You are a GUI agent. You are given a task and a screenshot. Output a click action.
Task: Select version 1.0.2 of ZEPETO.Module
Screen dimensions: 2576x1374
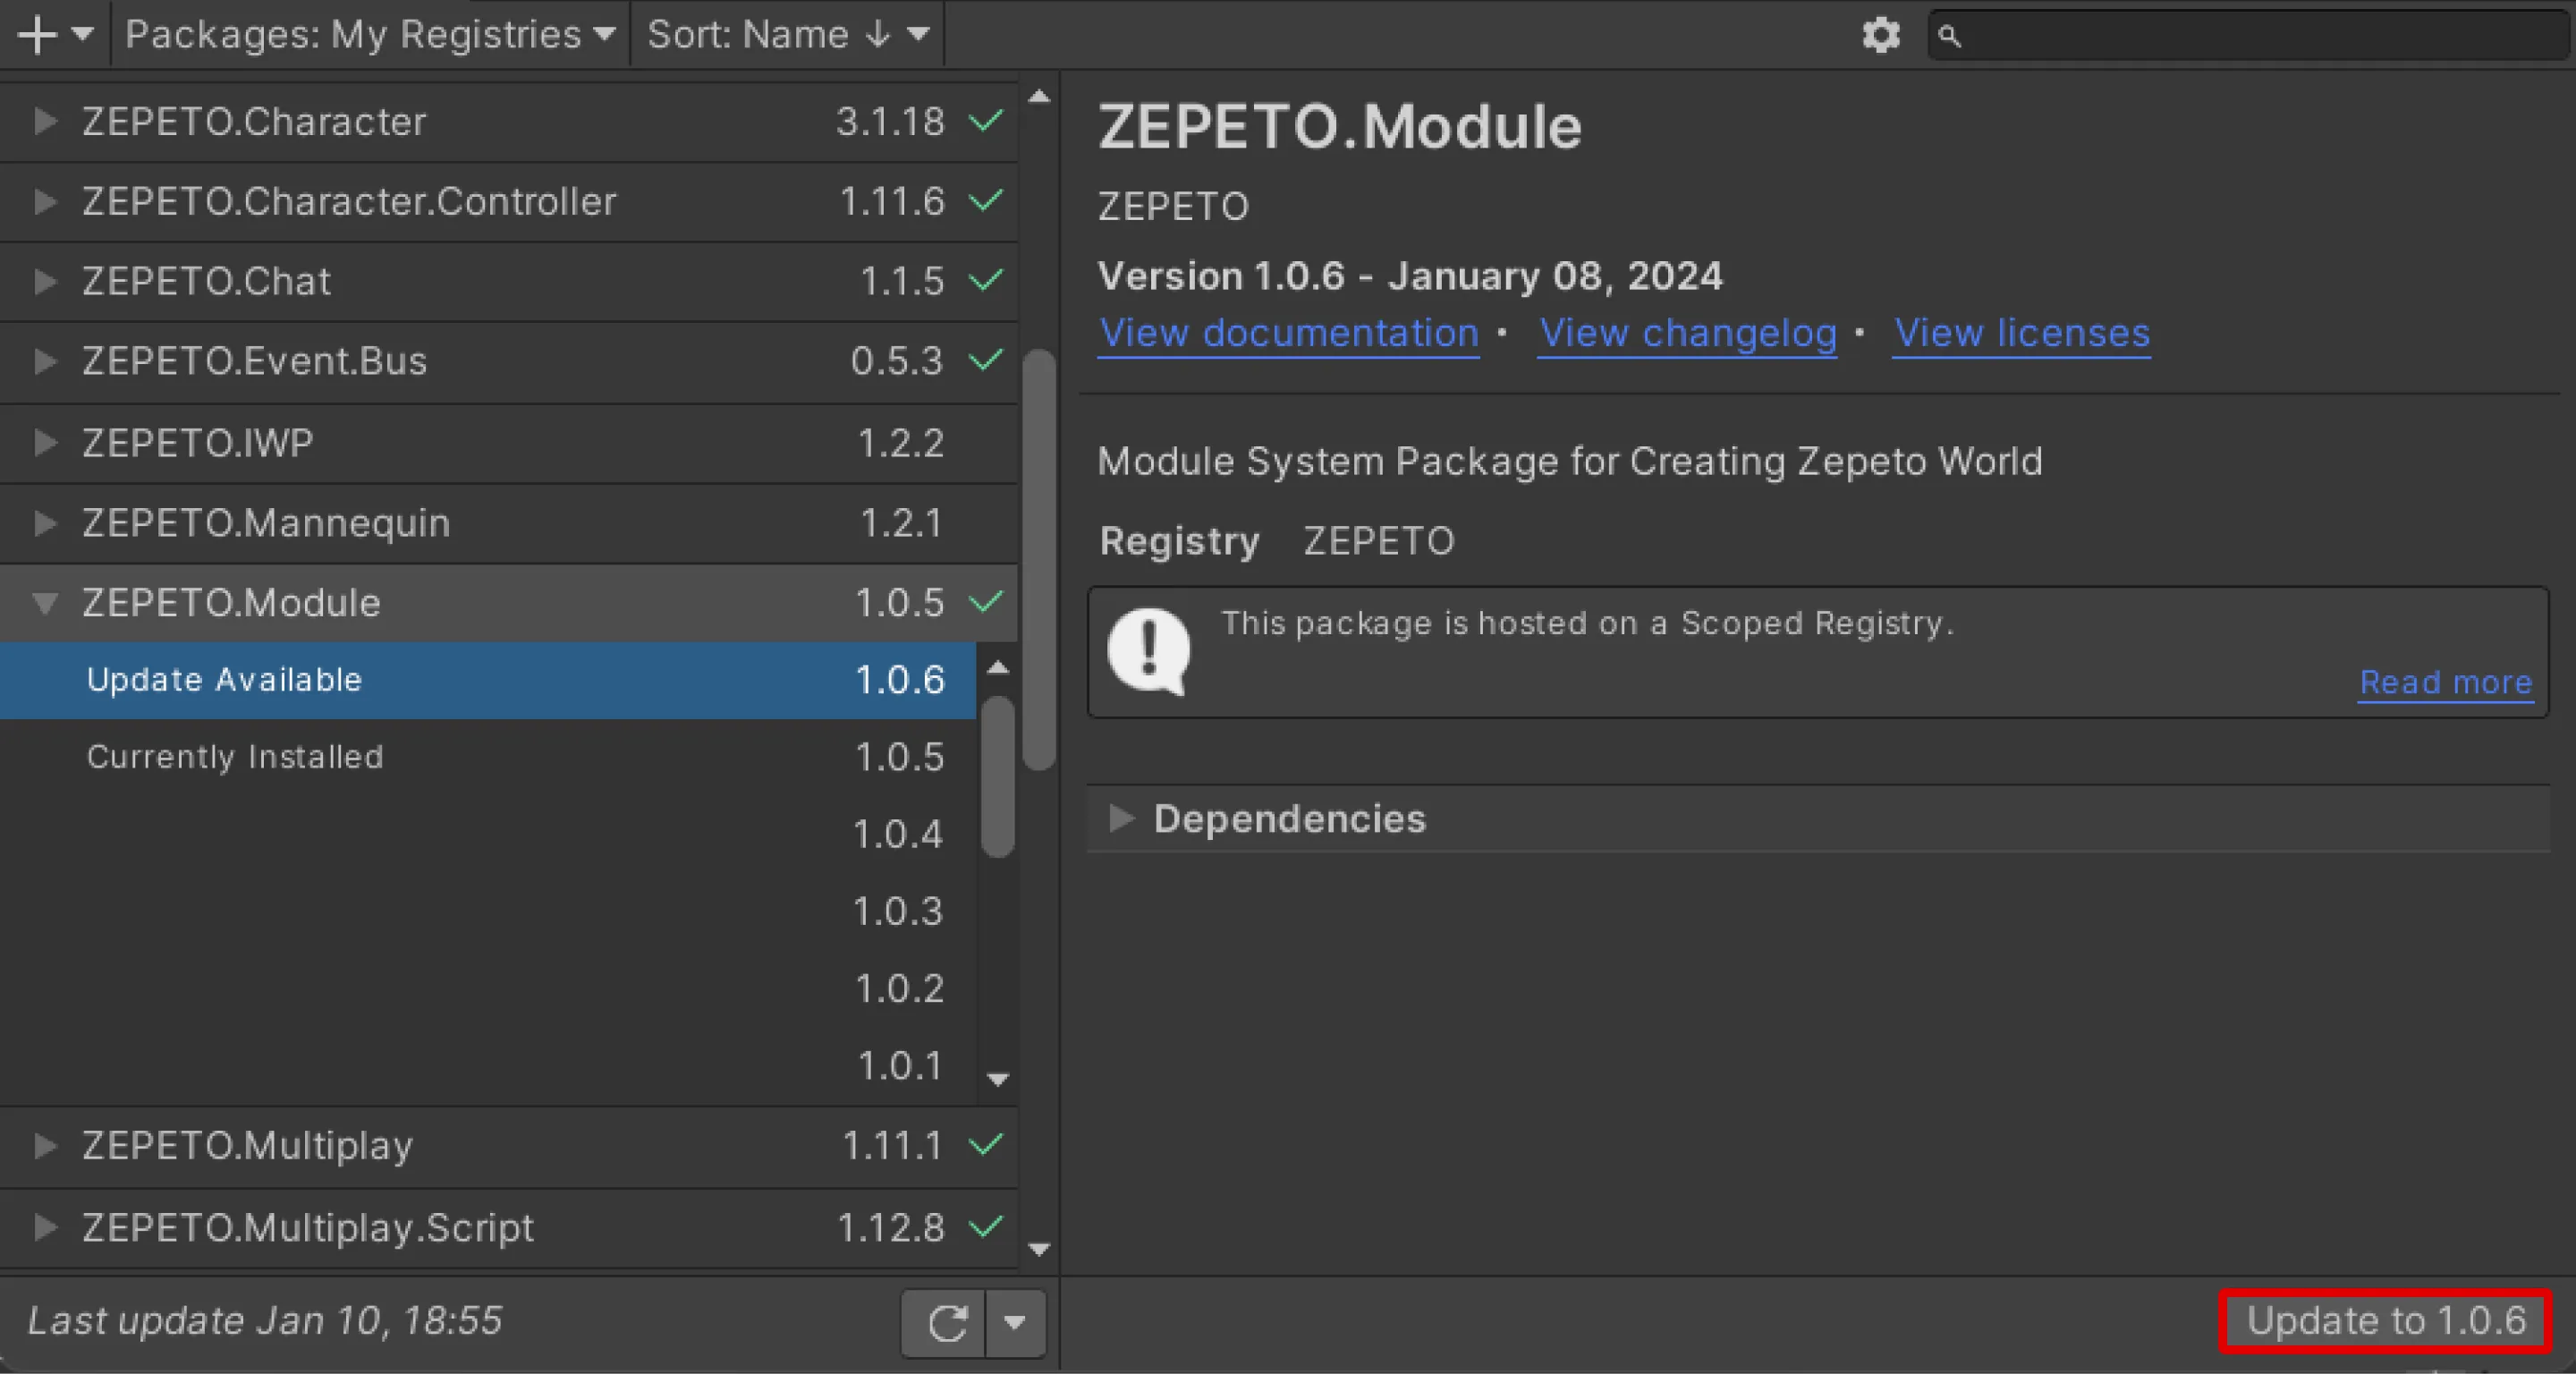[x=488, y=988]
